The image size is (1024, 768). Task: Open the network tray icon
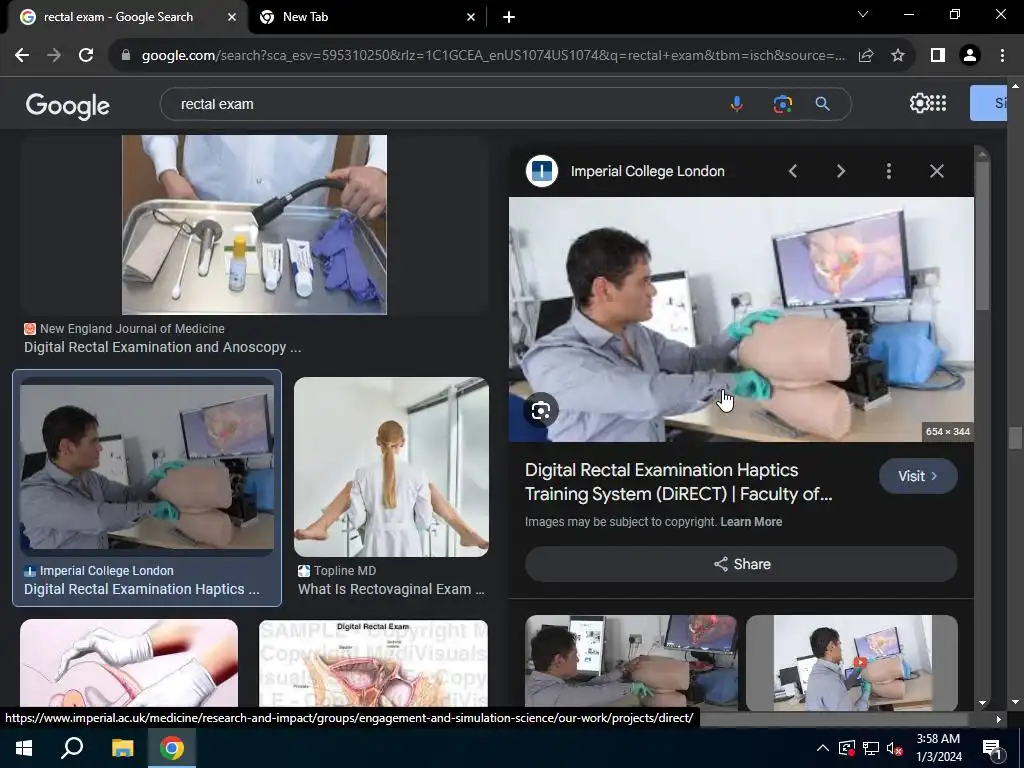[x=871, y=748]
